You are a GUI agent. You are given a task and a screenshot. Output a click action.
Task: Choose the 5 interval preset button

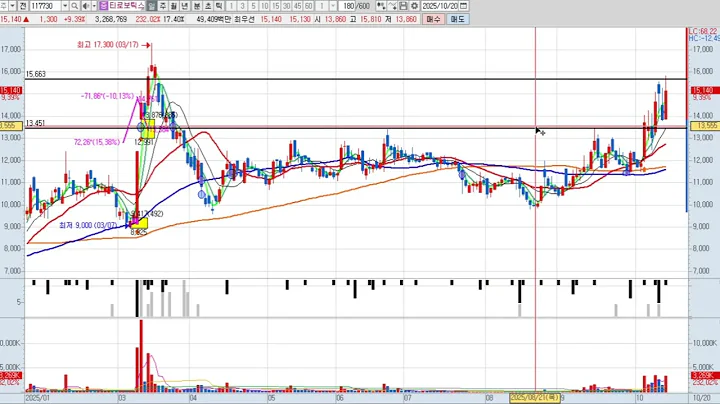pos(253,6)
